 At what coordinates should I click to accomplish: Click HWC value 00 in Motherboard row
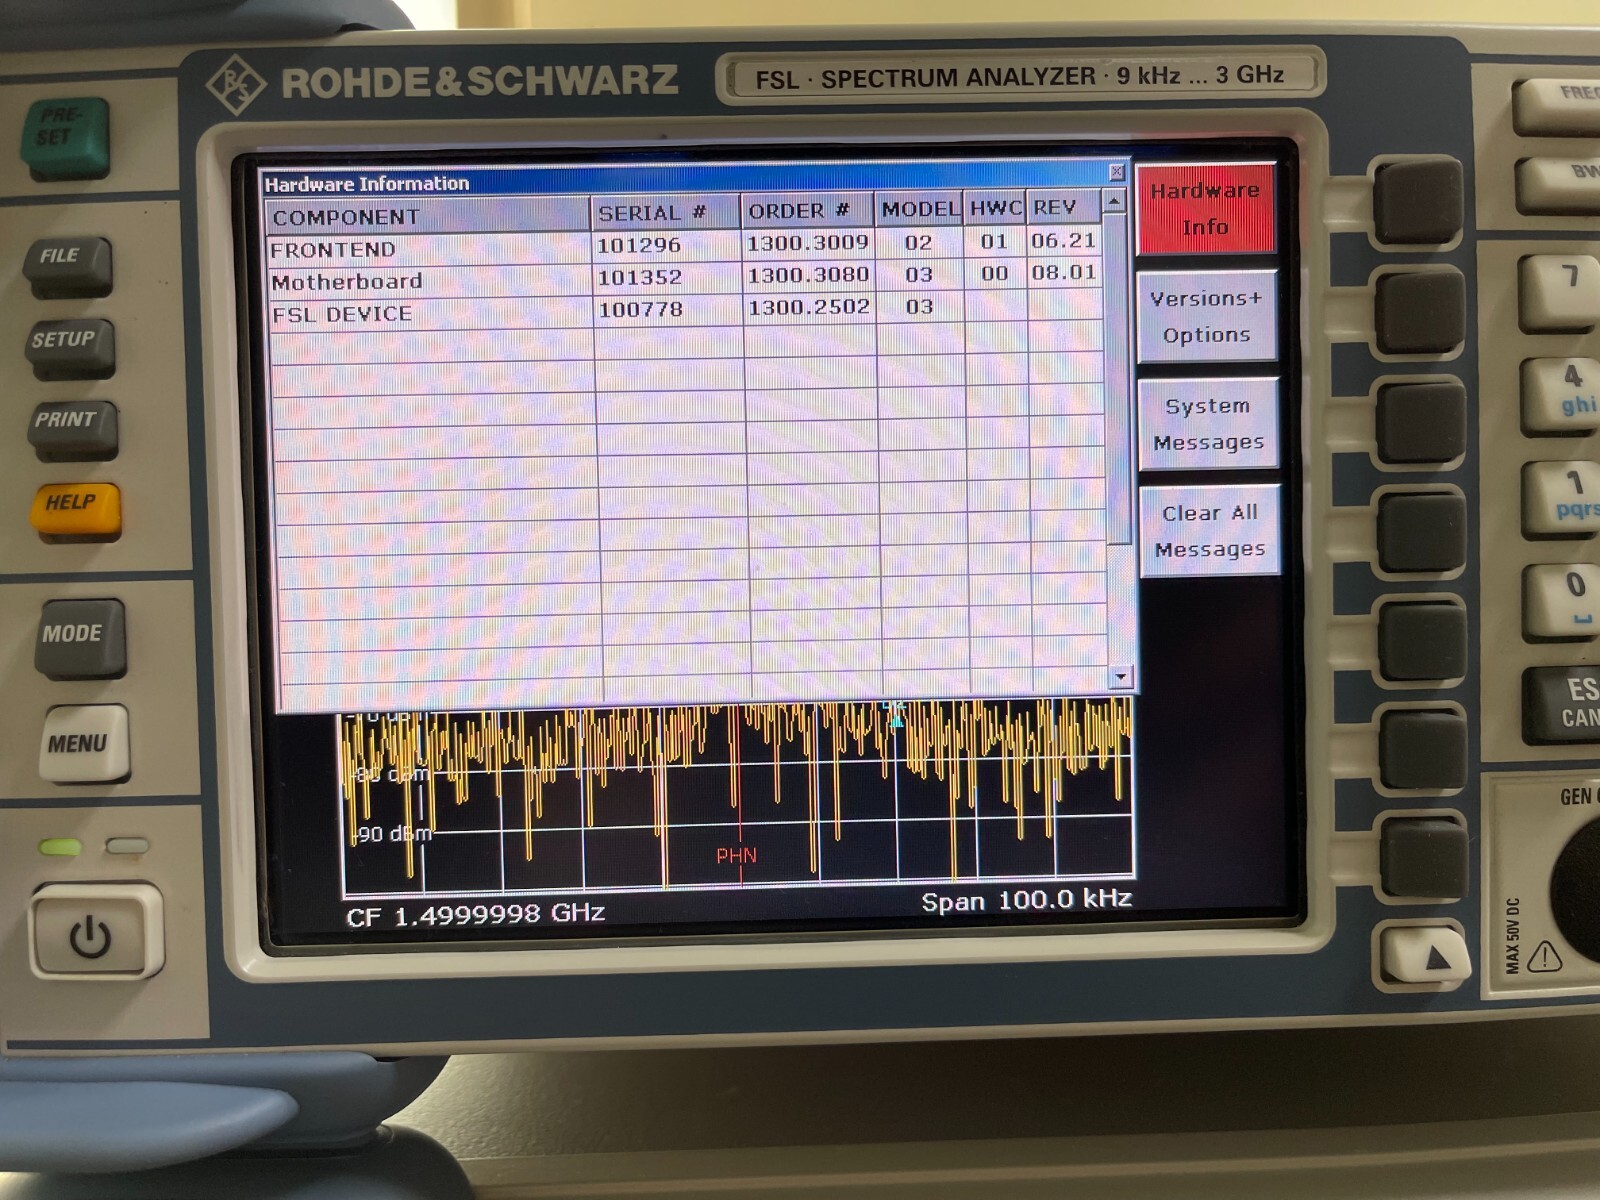click(x=994, y=273)
